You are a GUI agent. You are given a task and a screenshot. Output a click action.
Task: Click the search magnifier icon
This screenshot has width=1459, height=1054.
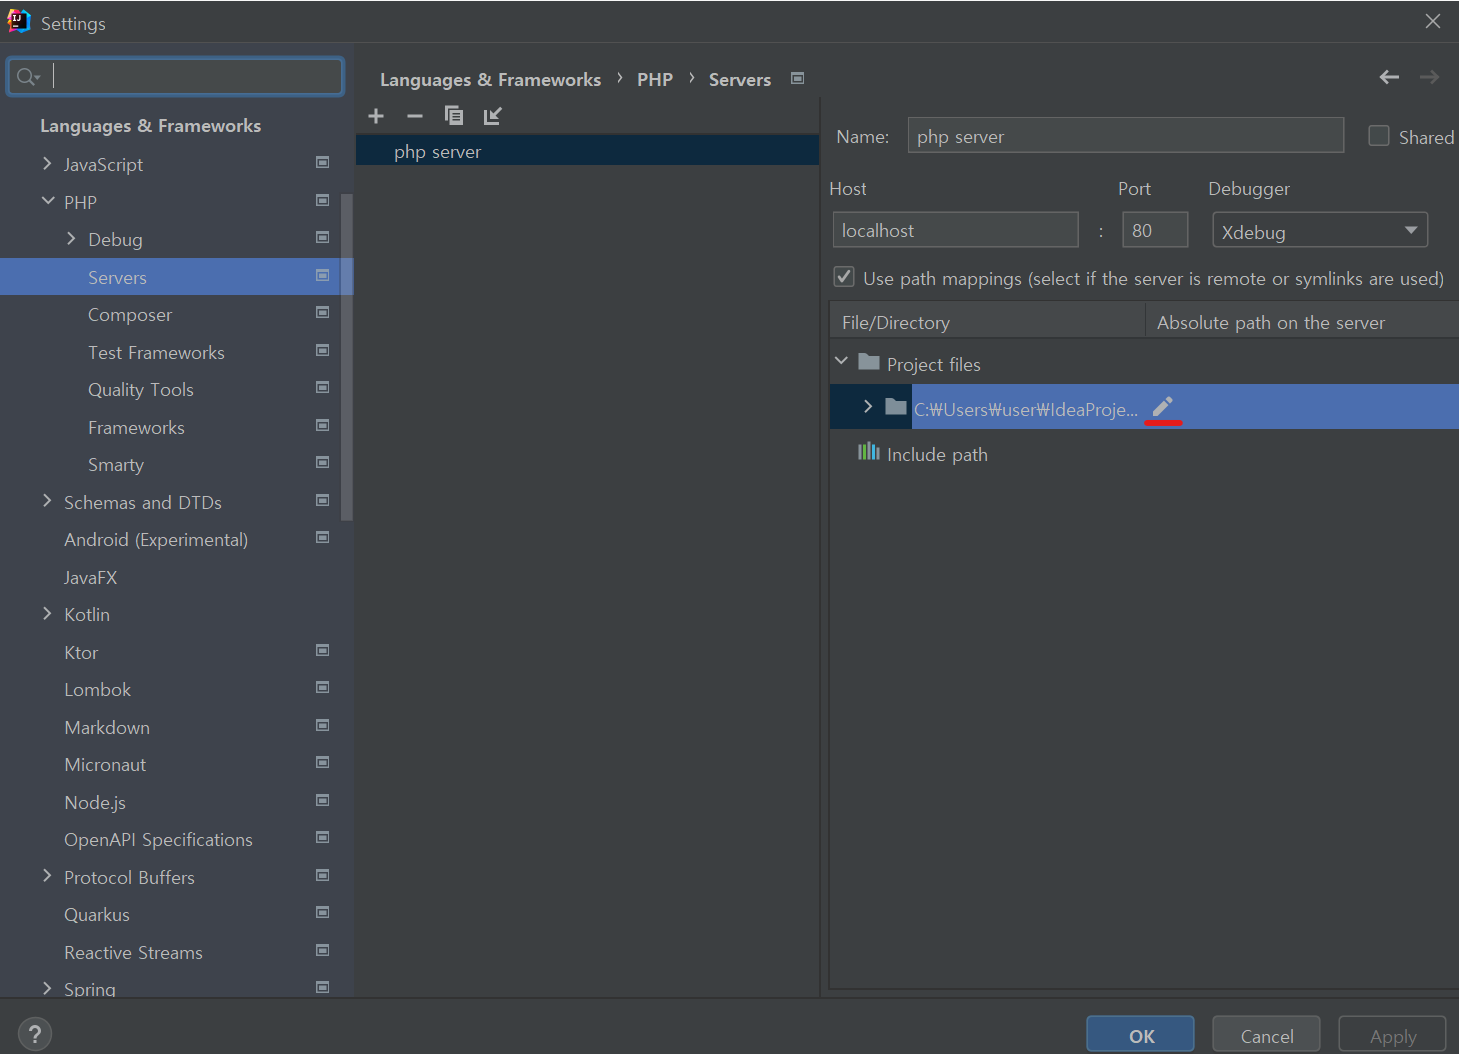coord(27,77)
